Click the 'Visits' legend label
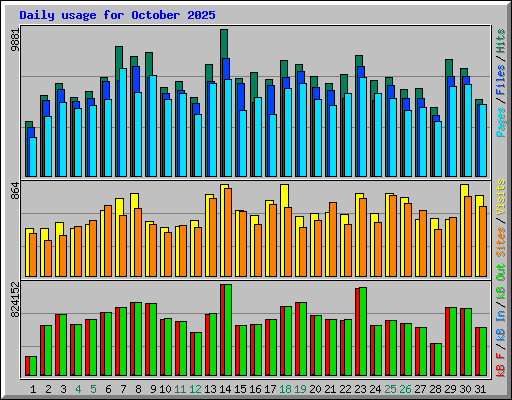The image size is (512, 400). (x=501, y=198)
